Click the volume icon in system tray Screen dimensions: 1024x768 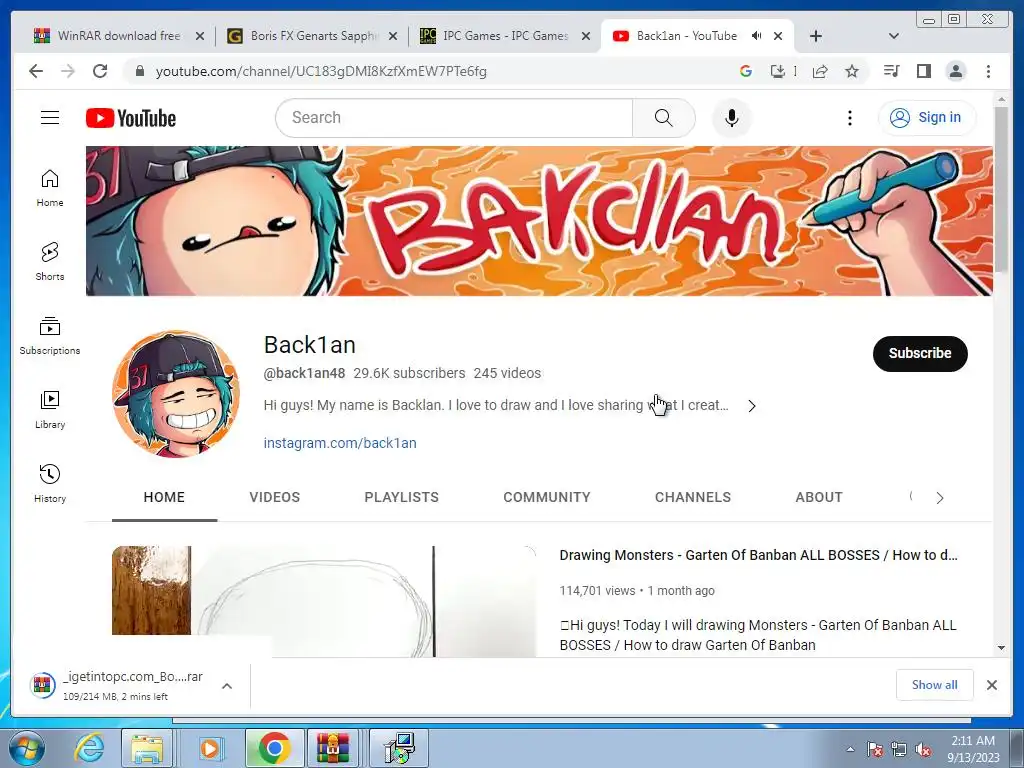[923, 750]
